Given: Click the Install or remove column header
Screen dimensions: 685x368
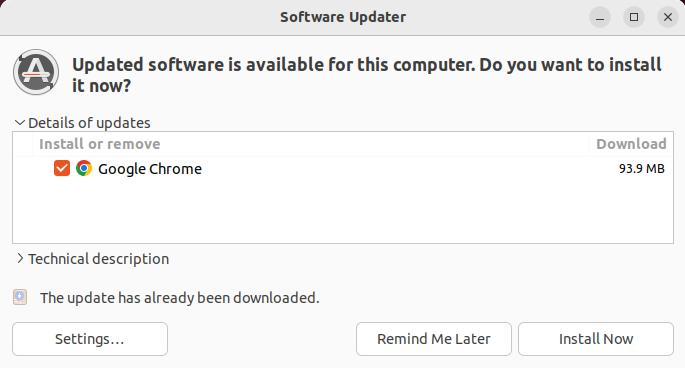Looking at the screenshot, I should (100, 144).
